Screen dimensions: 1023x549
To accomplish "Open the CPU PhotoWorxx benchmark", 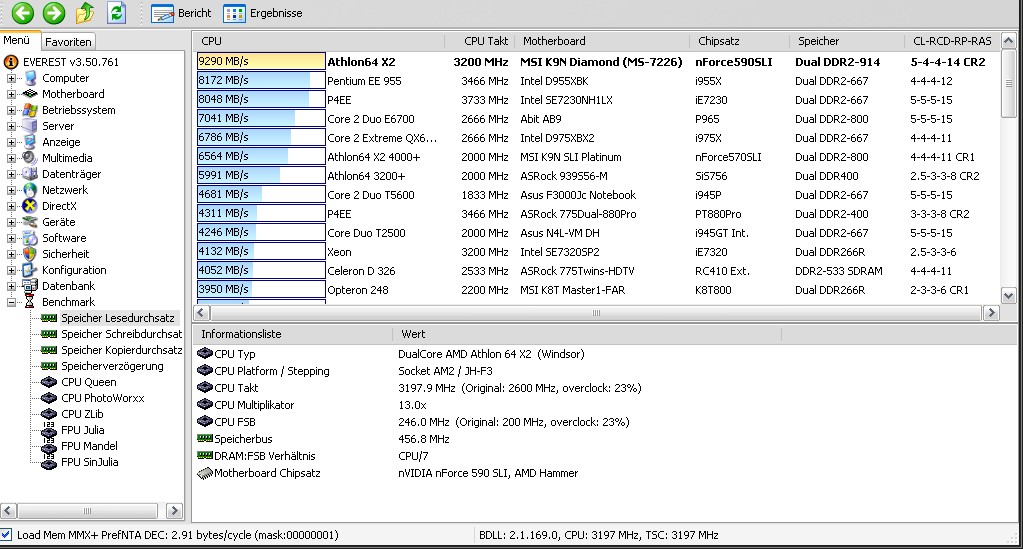I will click(102, 398).
